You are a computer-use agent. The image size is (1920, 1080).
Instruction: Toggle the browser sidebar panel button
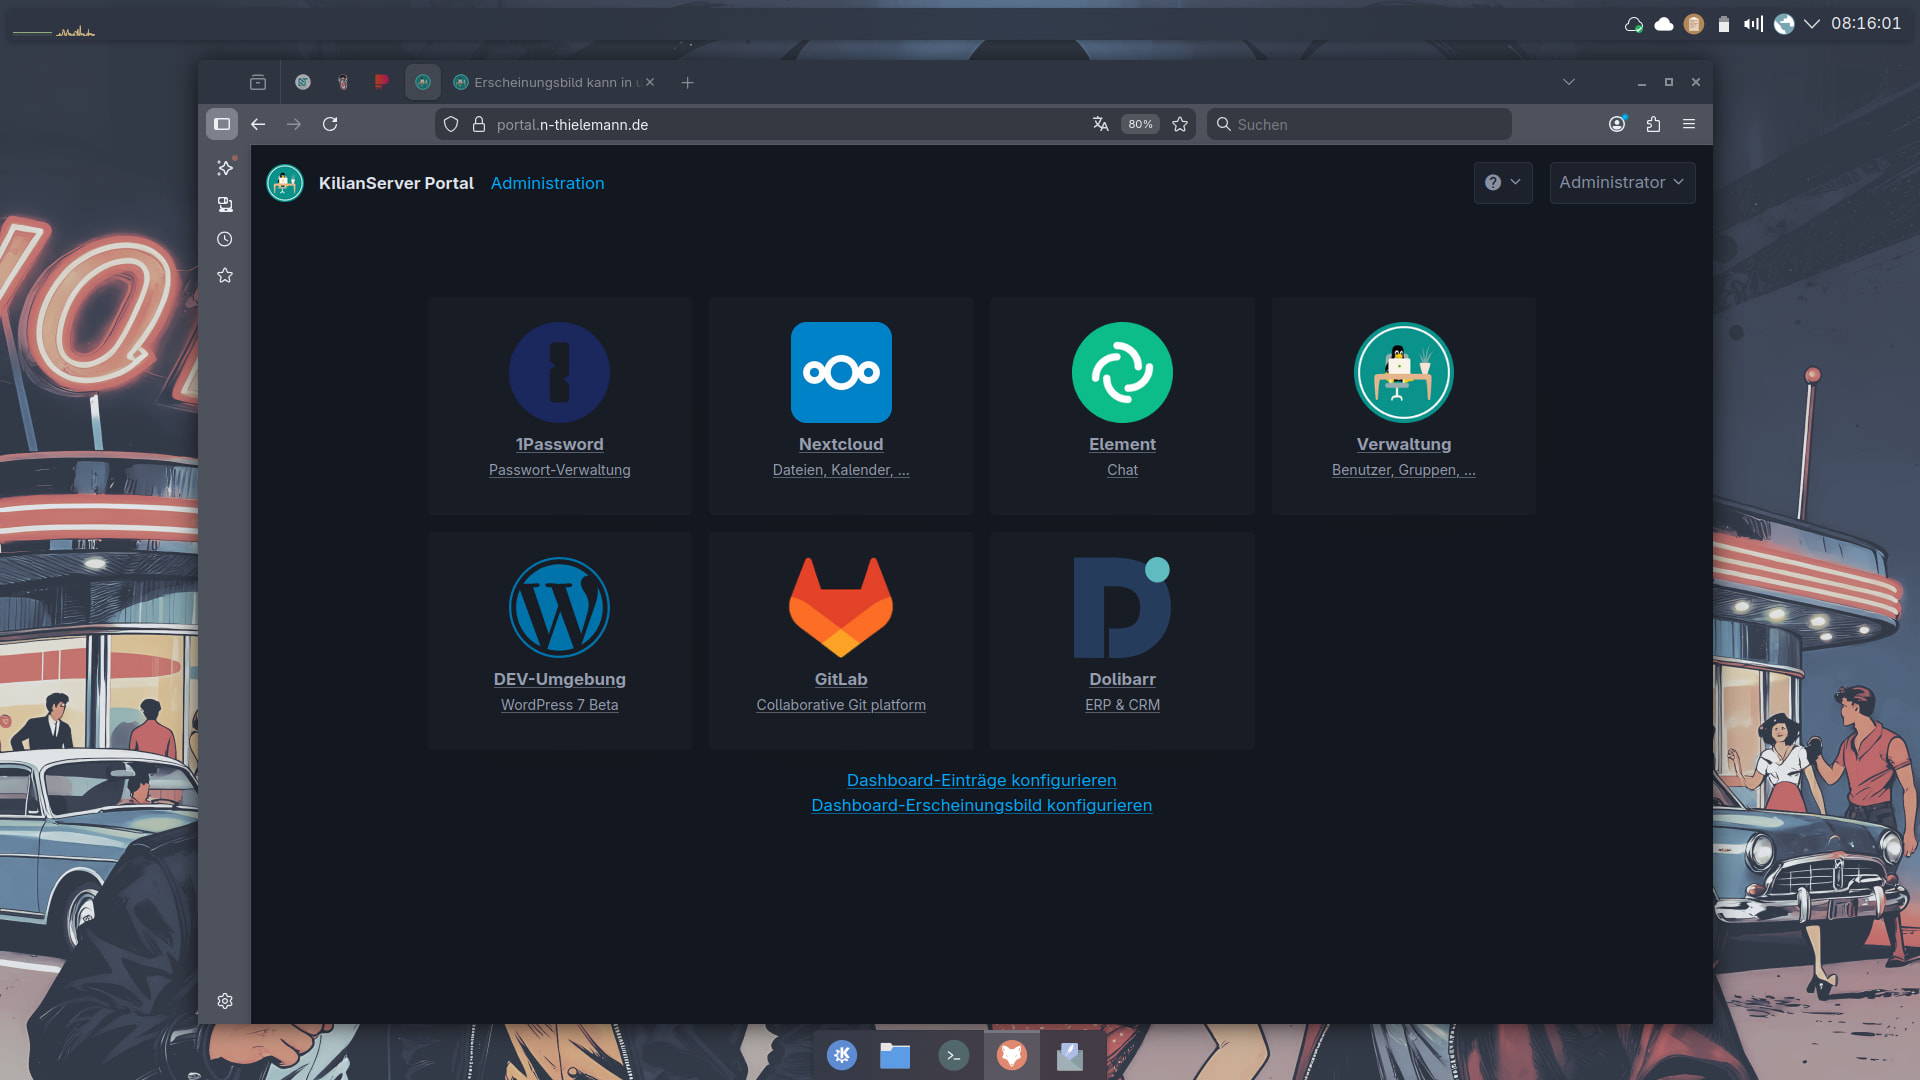[x=222, y=124]
